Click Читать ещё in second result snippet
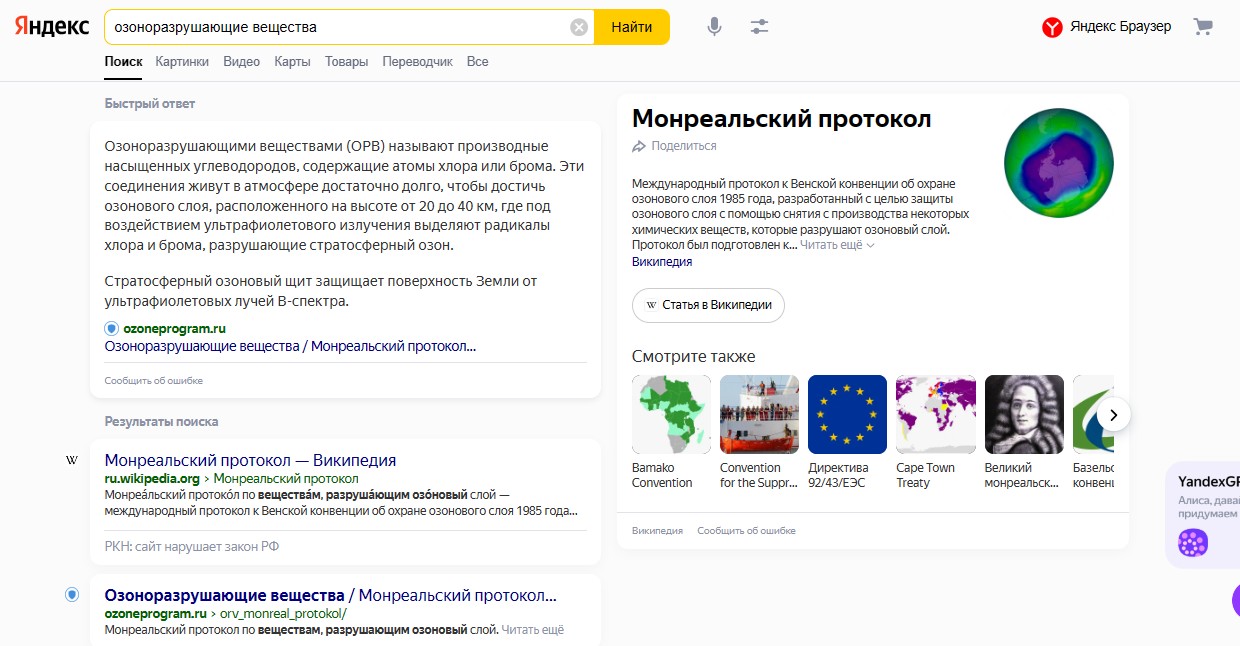The height and width of the screenshot is (646, 1240). [x=533, y=630]
